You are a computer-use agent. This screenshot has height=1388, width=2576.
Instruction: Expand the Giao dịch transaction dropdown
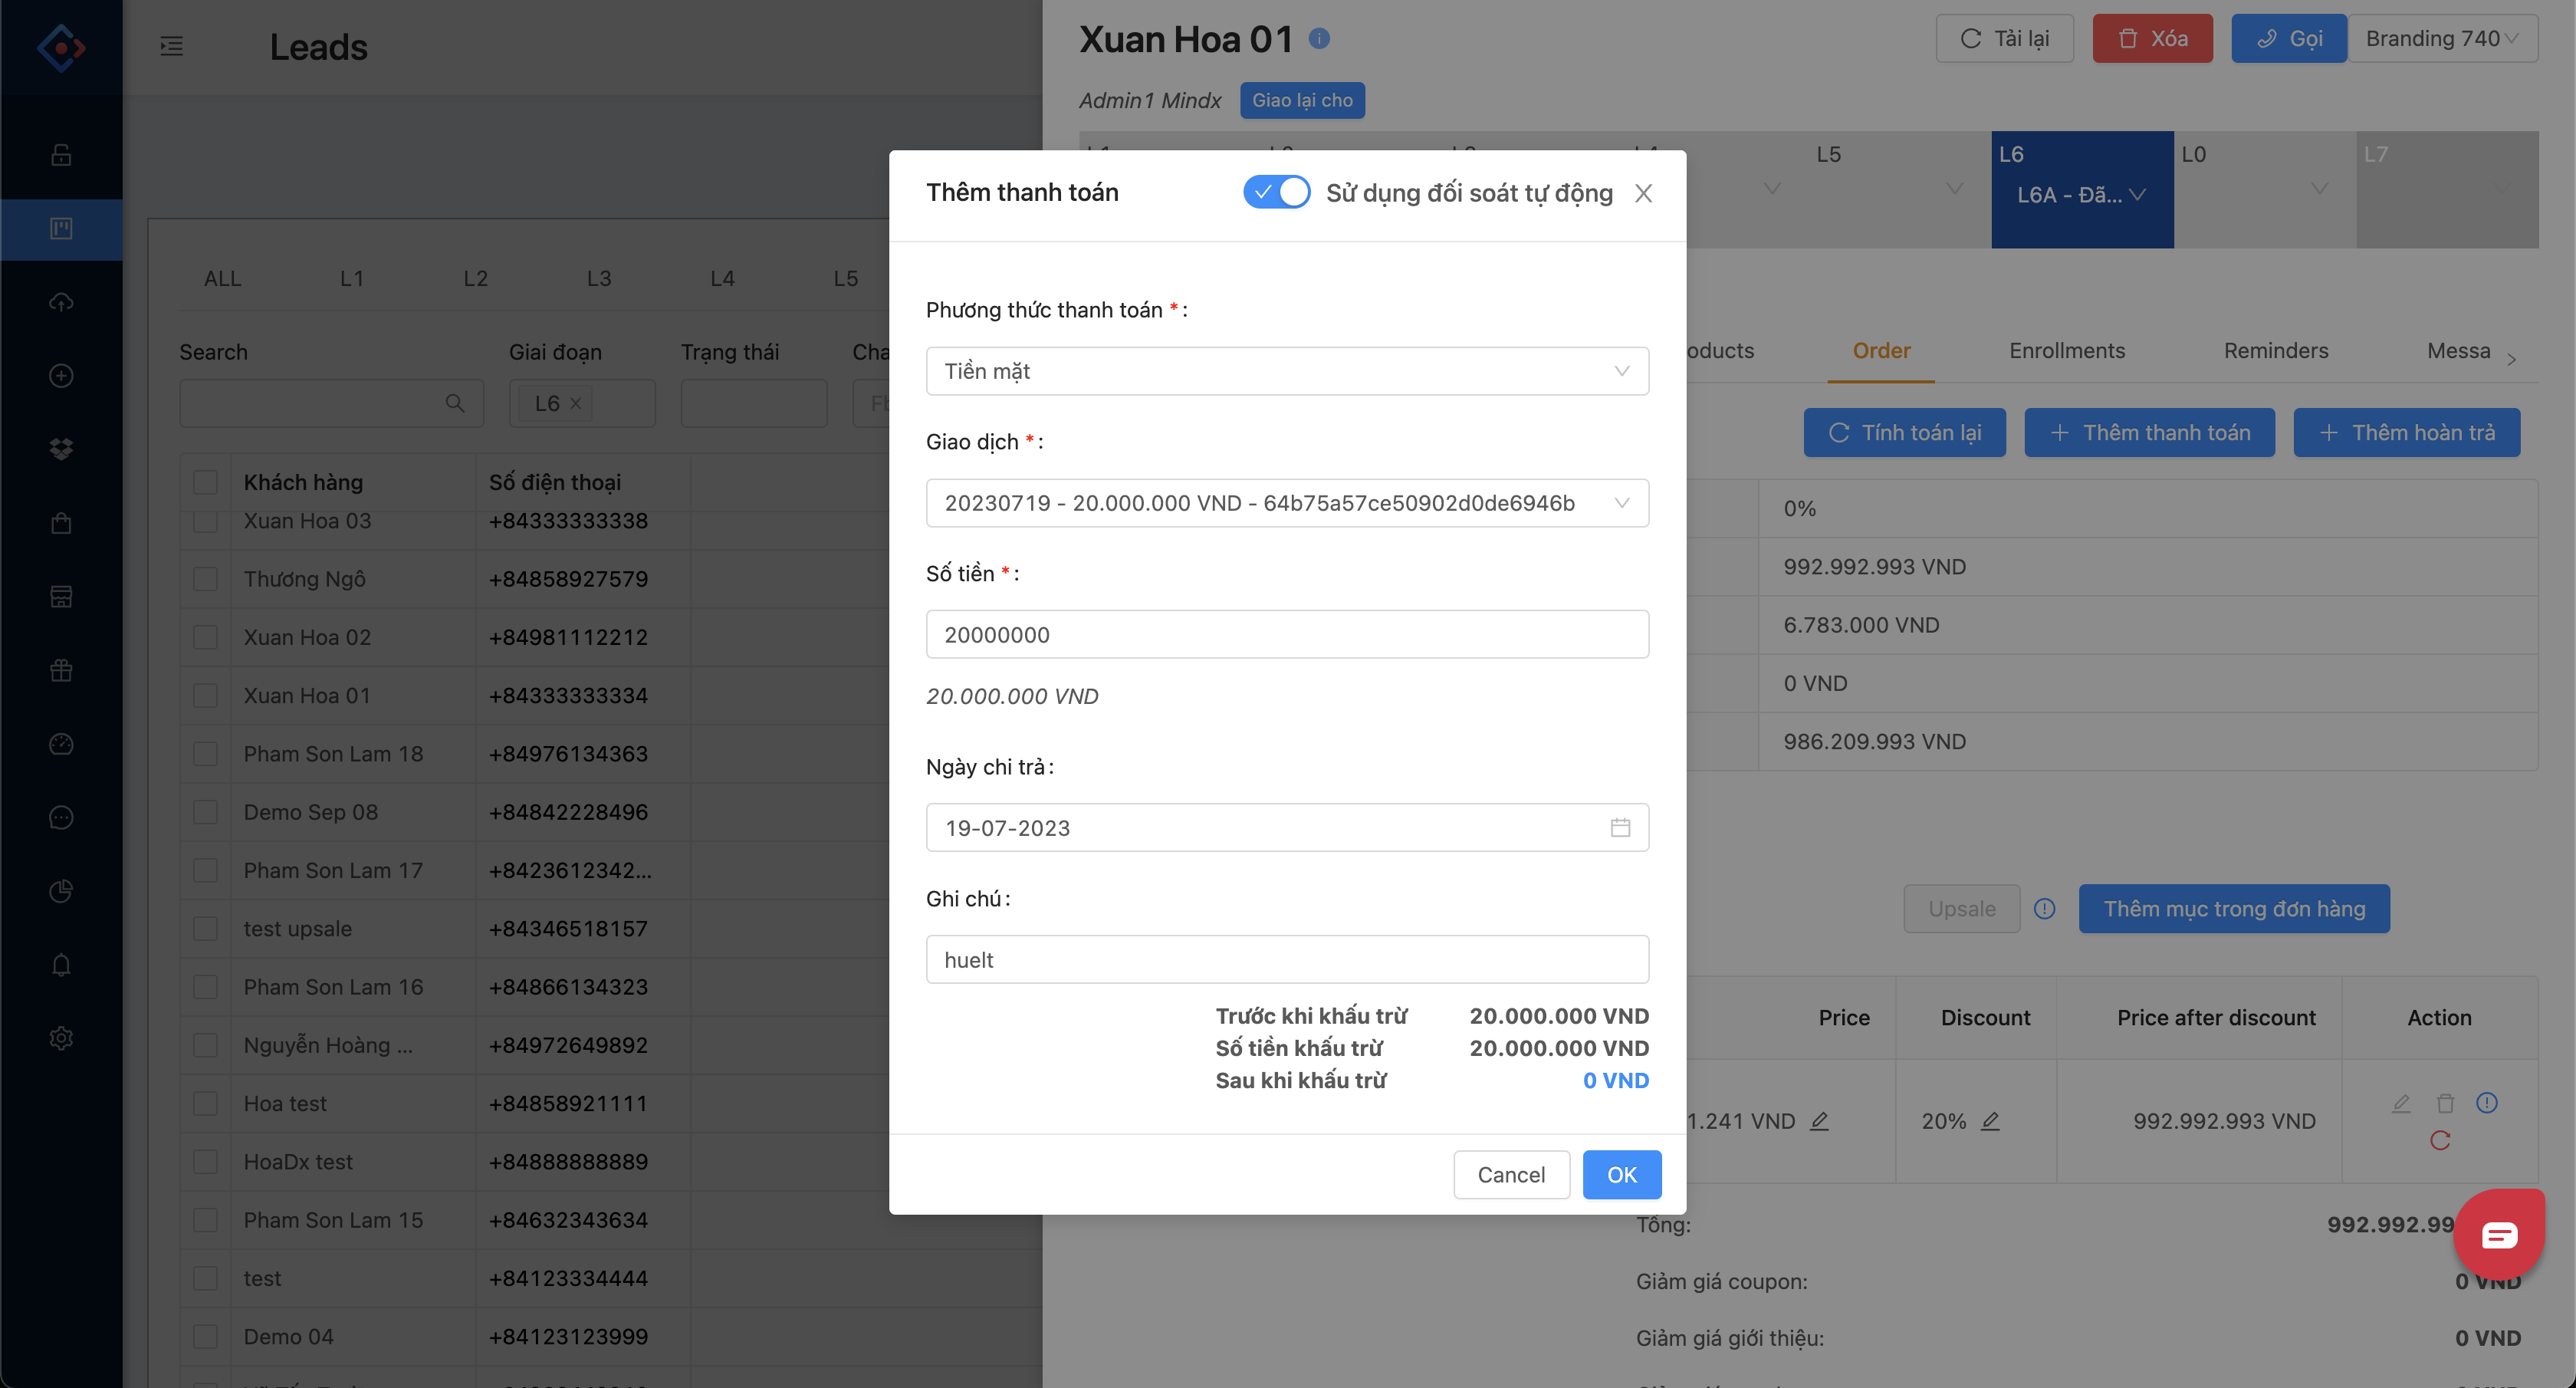click(x=1286, y=503)
